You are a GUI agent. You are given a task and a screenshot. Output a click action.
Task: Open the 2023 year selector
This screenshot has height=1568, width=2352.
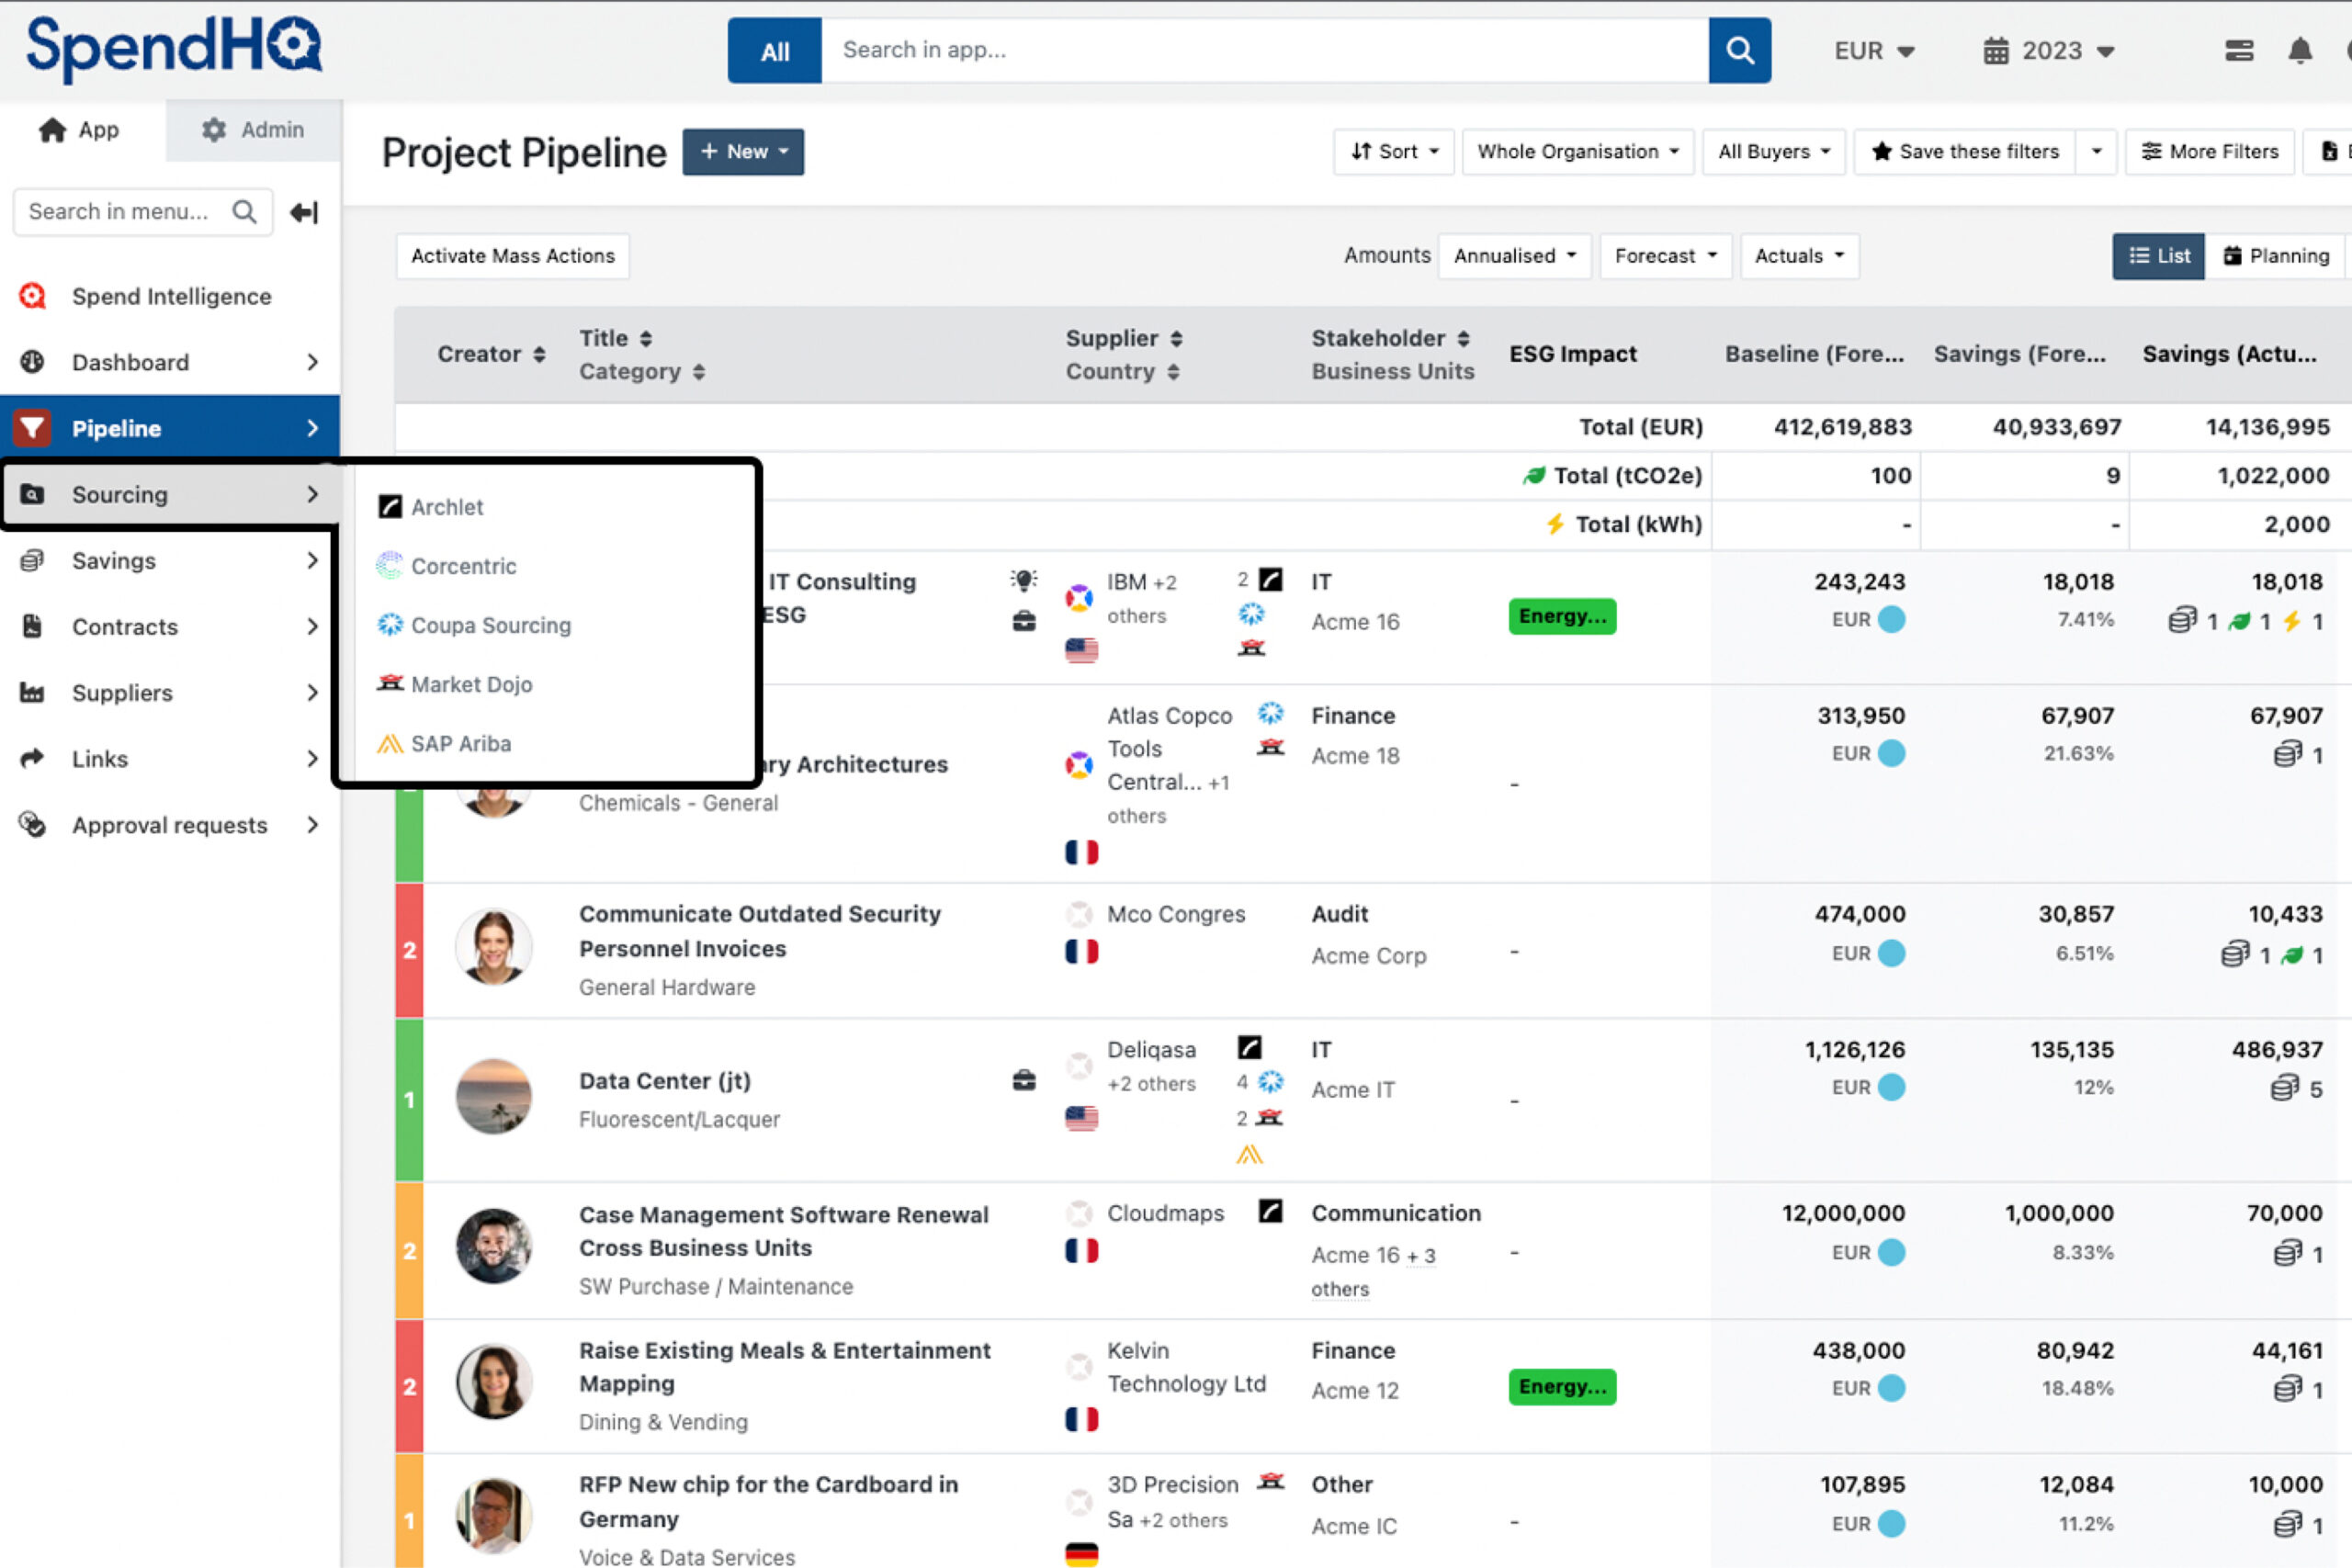pyautogui.click(x=2048, y=51)
